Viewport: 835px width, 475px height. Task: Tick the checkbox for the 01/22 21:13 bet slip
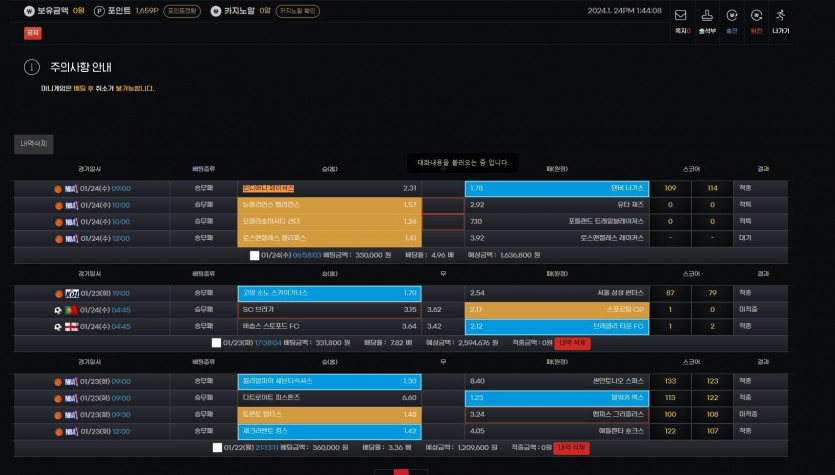[x=216, y=447]
